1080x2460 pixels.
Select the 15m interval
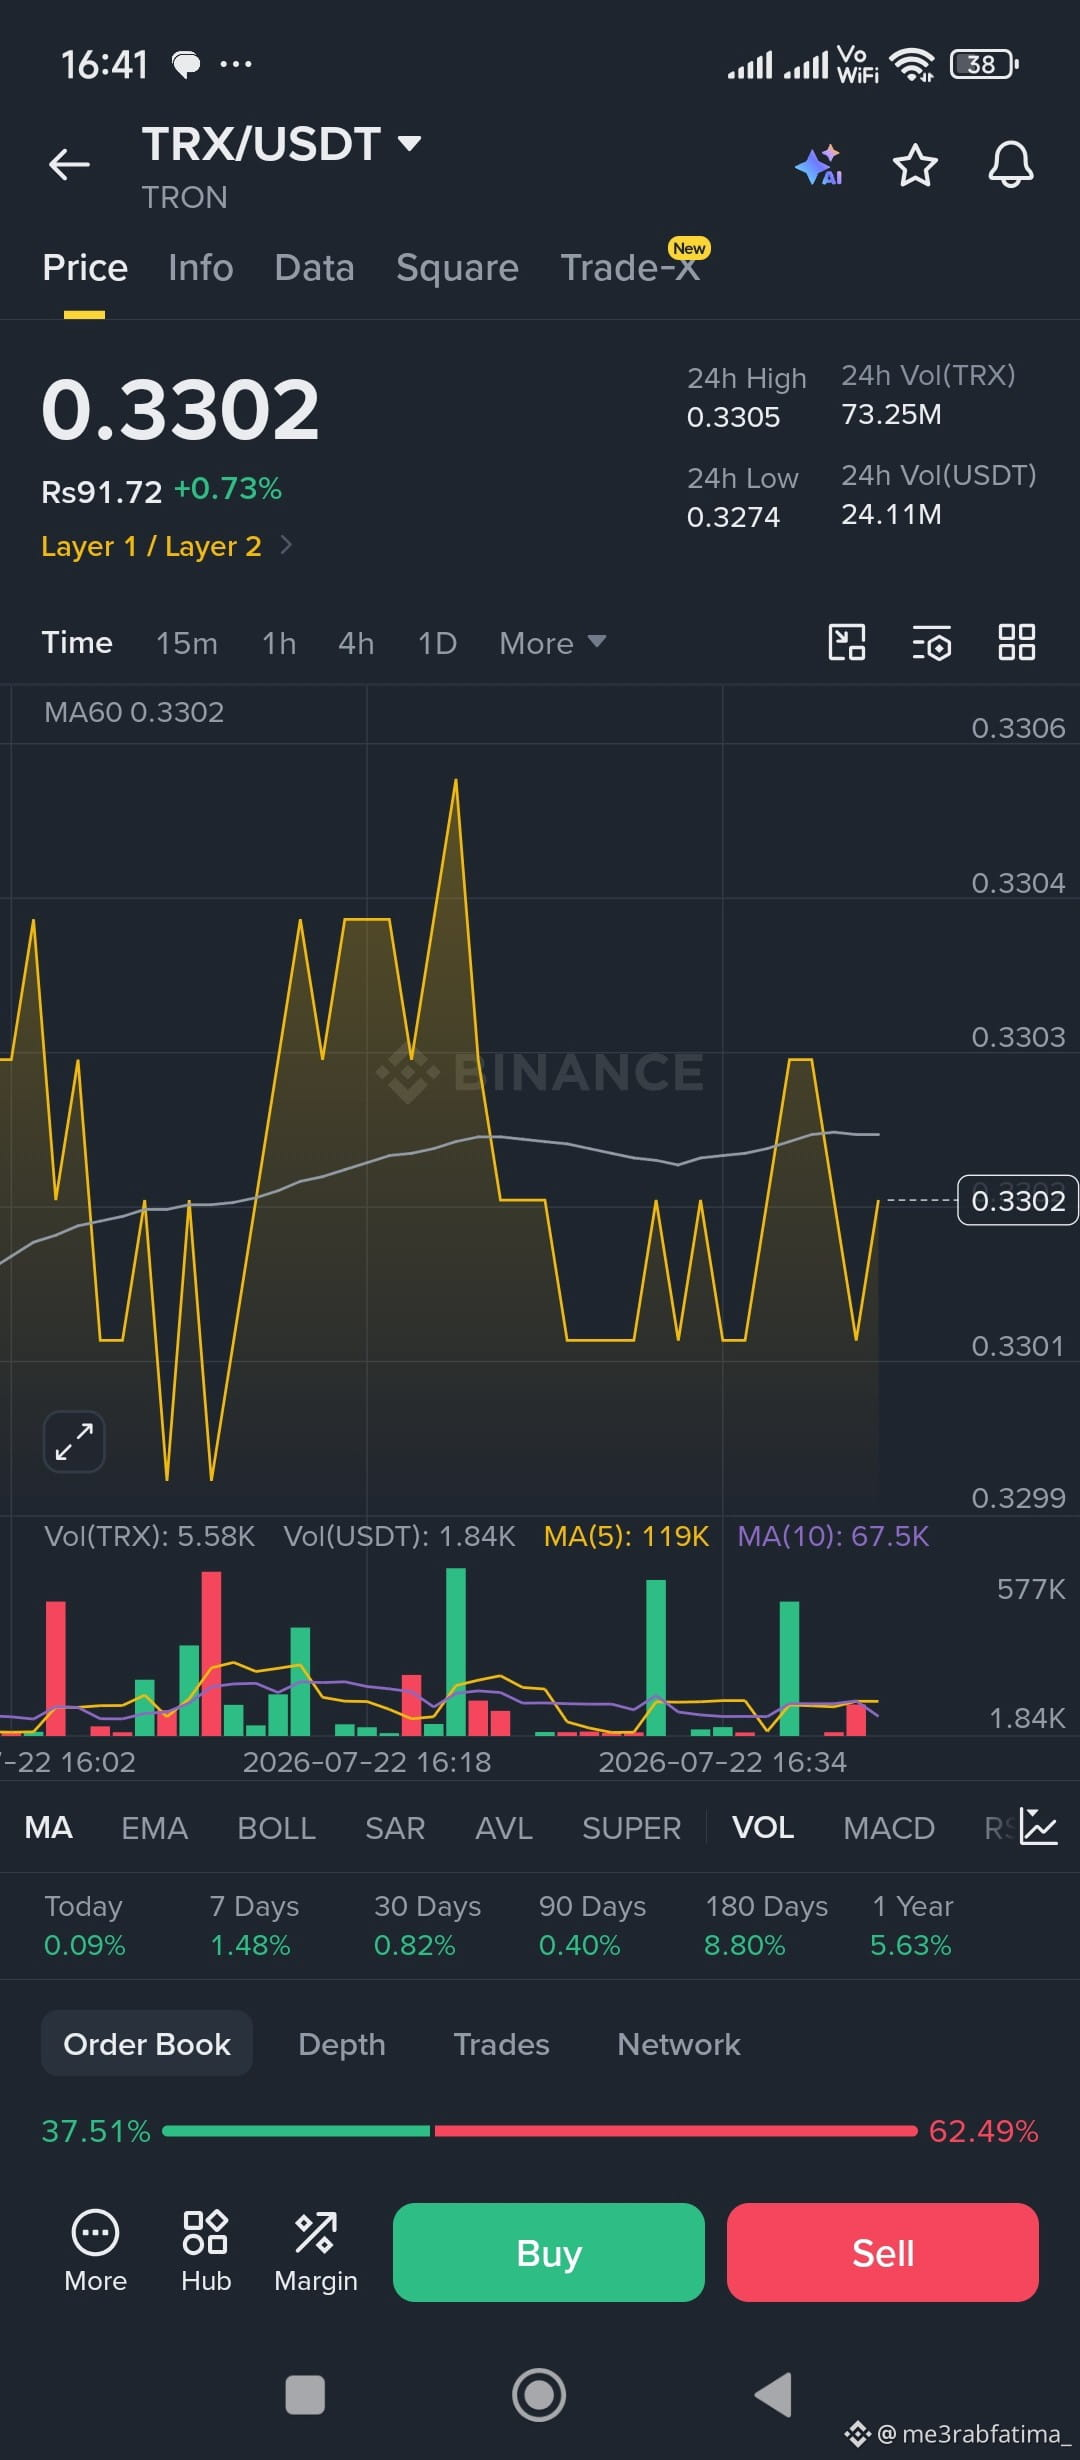[x=187, y=643]
